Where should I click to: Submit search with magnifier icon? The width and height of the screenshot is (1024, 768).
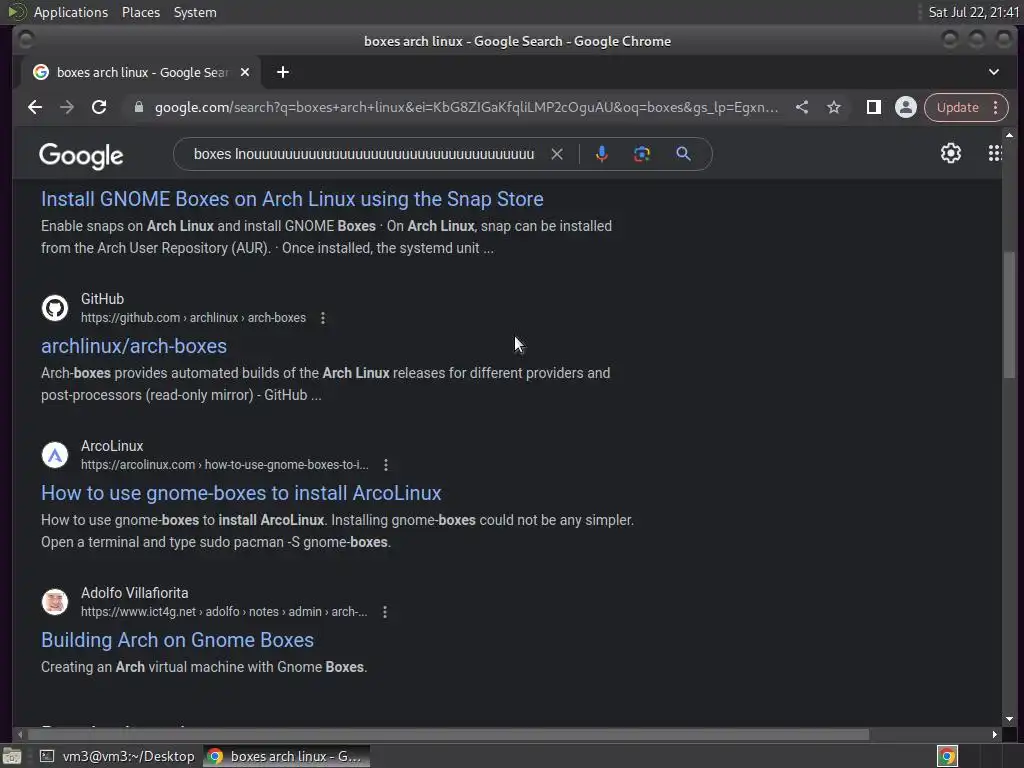(683, 154)
